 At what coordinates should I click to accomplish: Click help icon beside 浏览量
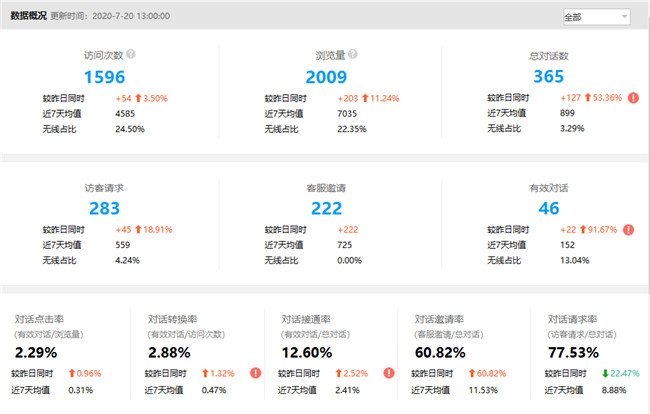(353, 56)
